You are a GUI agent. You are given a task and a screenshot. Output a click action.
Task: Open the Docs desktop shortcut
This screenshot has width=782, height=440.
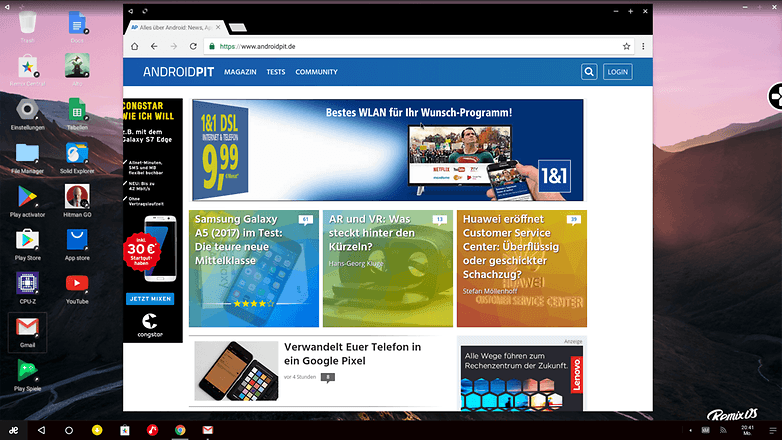77,23
